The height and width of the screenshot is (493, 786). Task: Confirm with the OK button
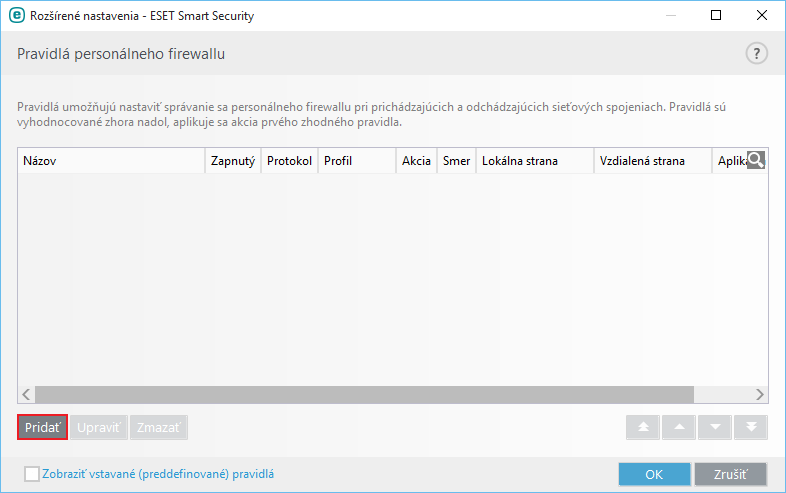click(654, 474)
